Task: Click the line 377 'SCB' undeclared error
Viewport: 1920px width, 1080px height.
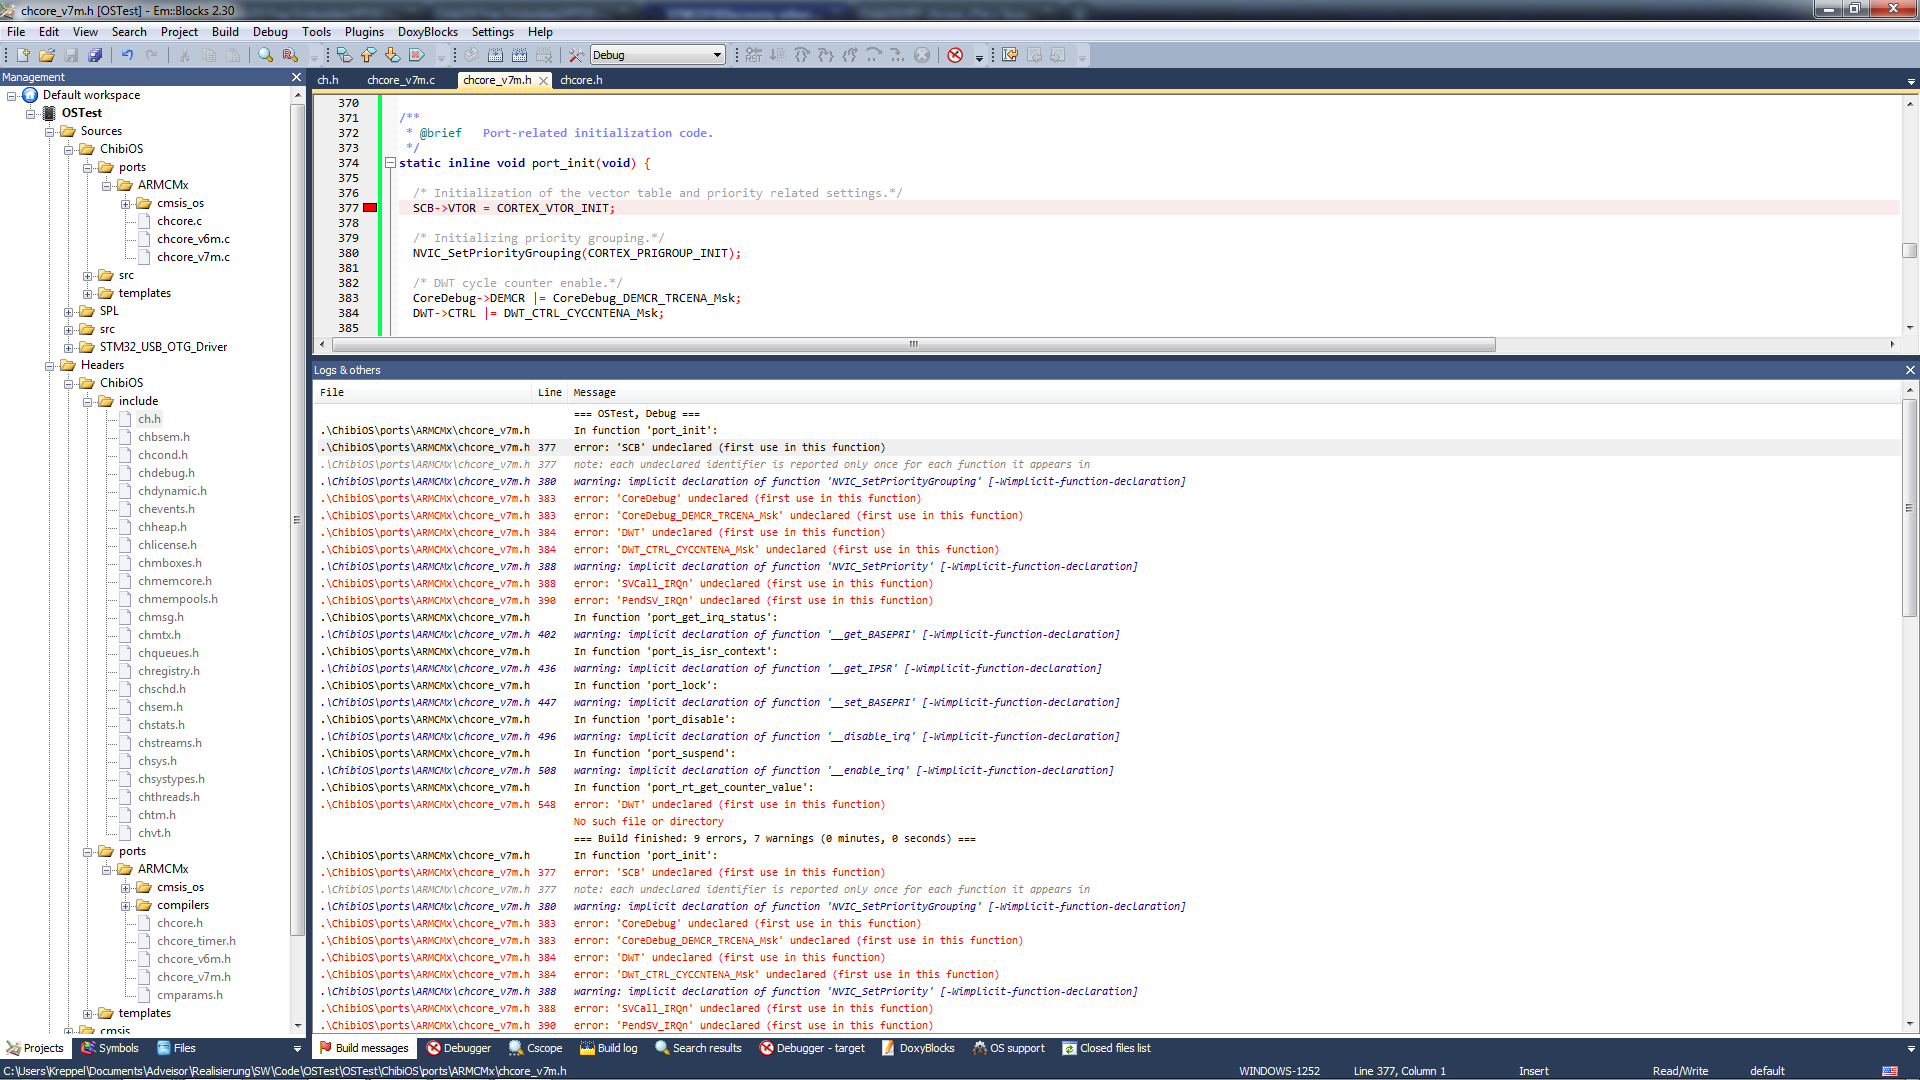Action: pyautogui.click(x=1108, y=448)
